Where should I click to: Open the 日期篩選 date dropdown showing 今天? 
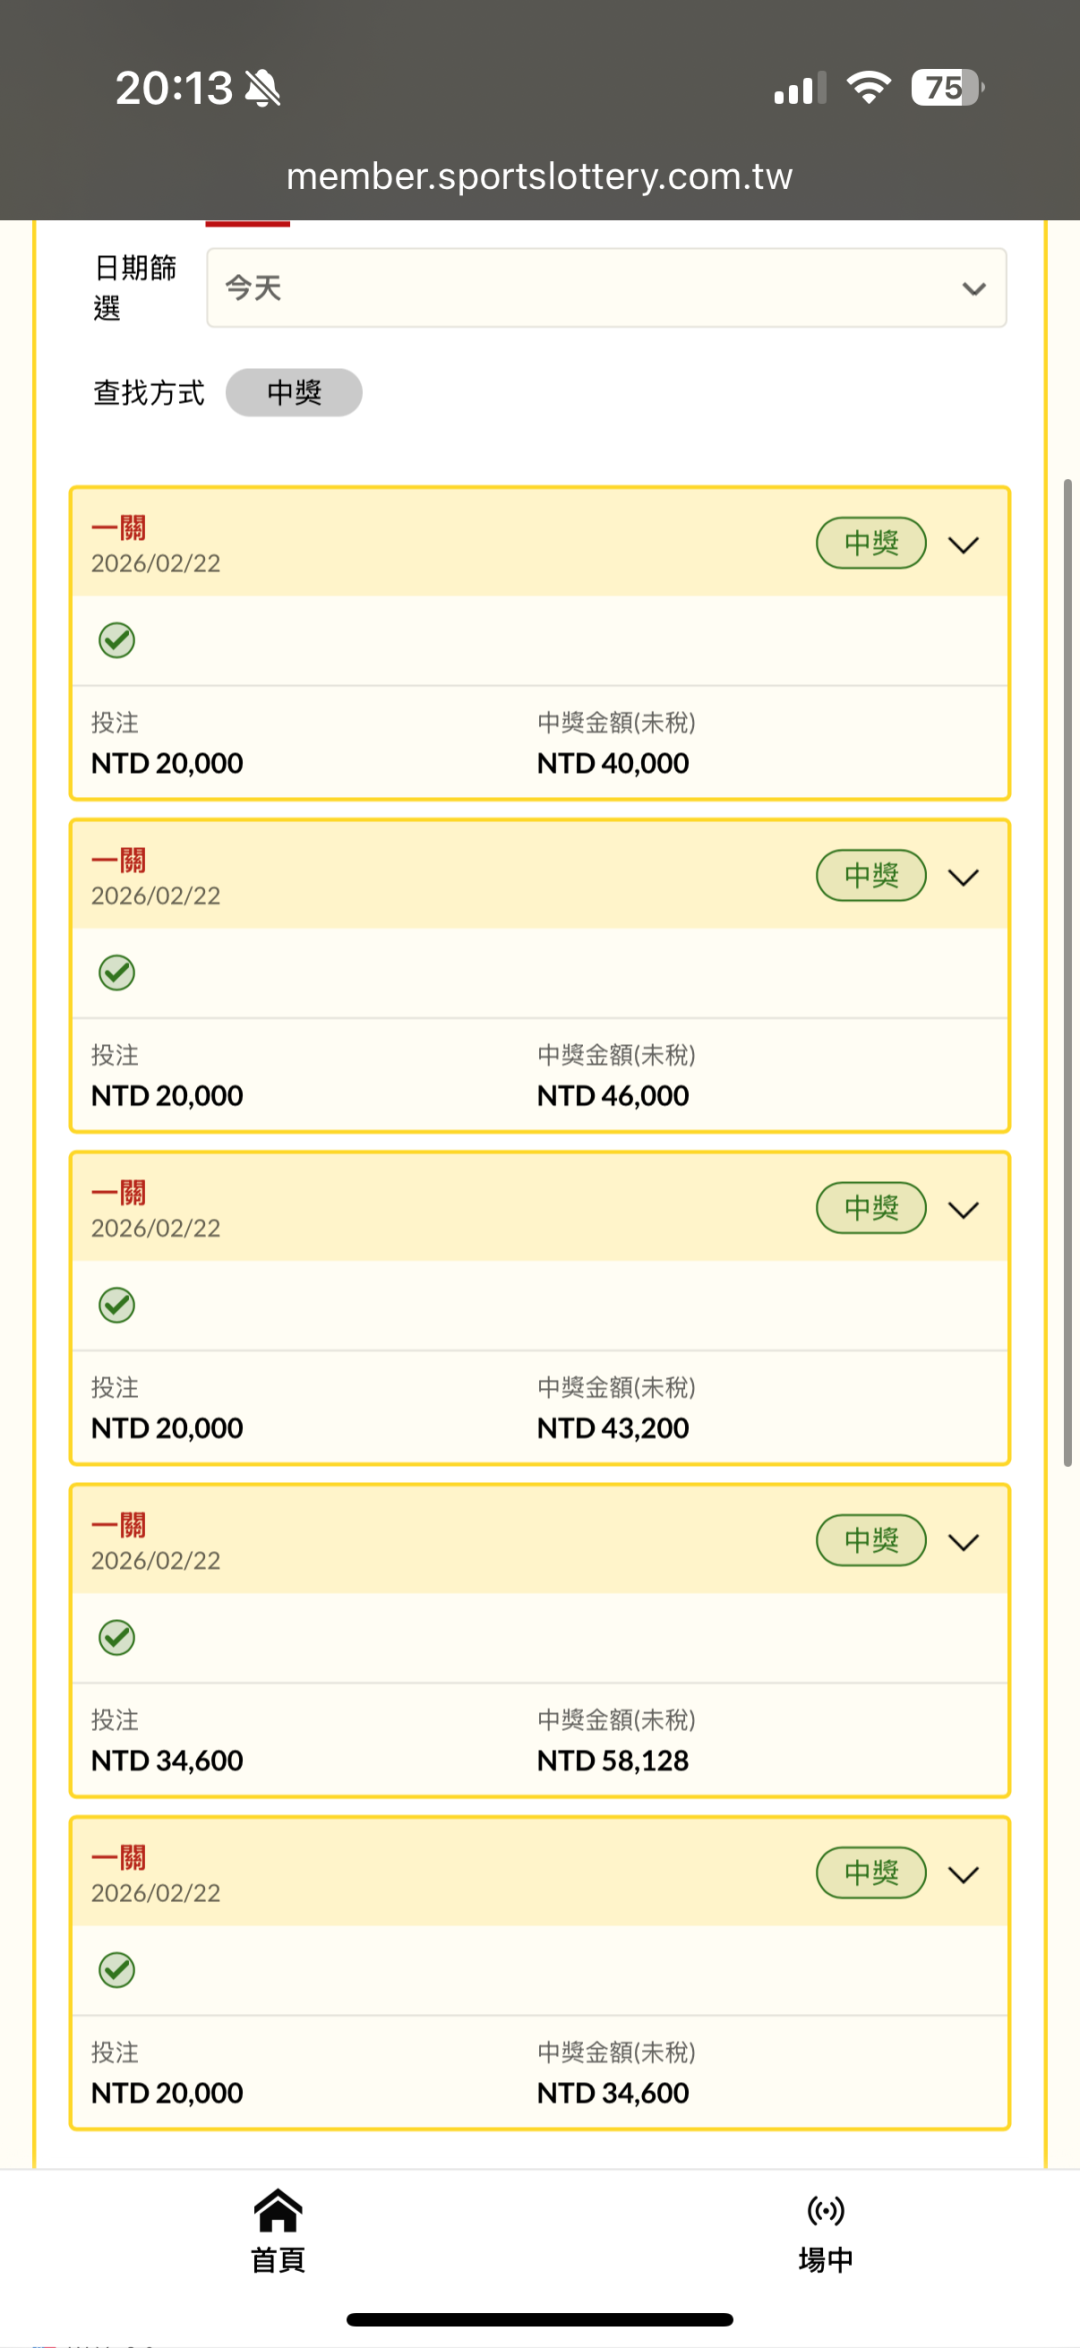click(x=606, y=288)
